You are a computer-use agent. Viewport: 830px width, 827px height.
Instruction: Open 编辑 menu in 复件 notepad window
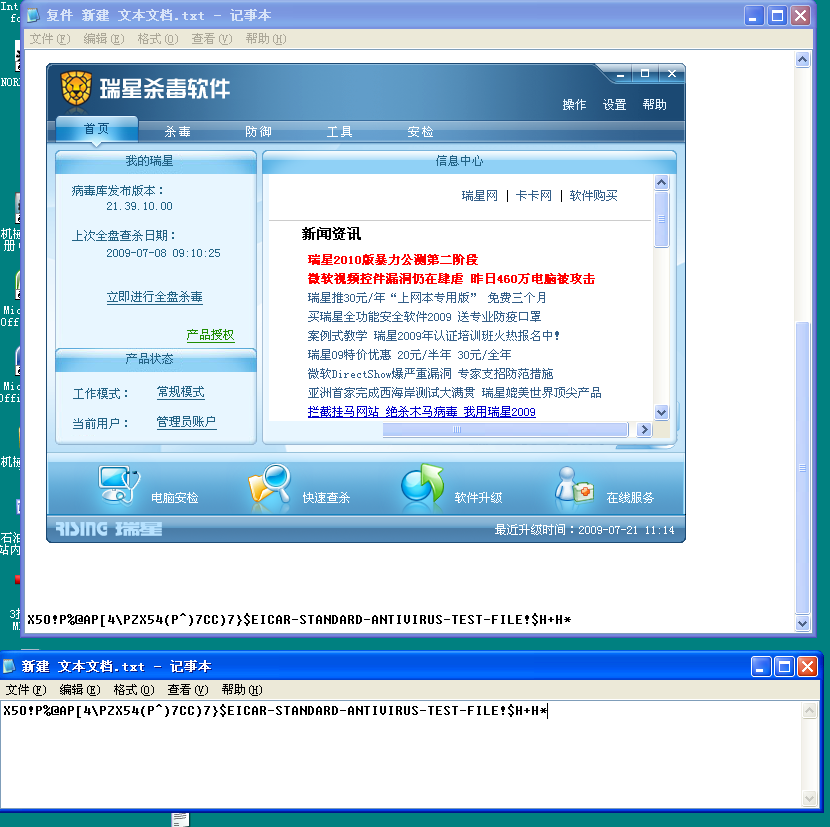point(104,39)
